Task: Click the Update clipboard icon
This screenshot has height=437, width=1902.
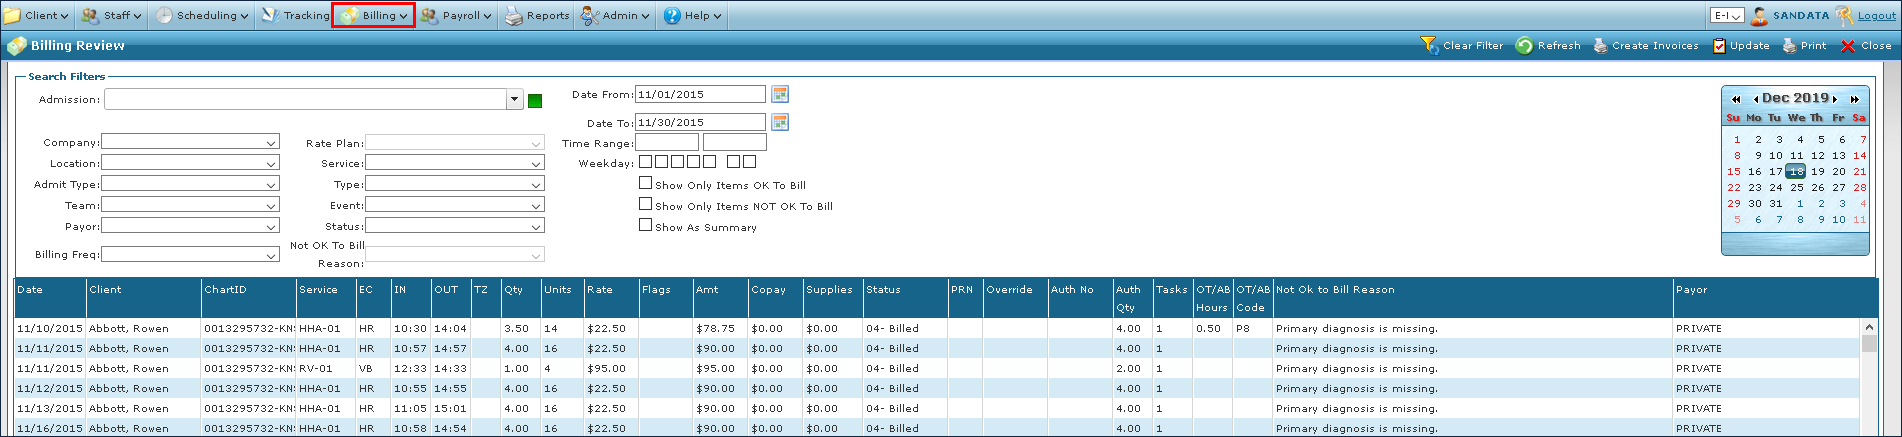Action: [1719, 46]
